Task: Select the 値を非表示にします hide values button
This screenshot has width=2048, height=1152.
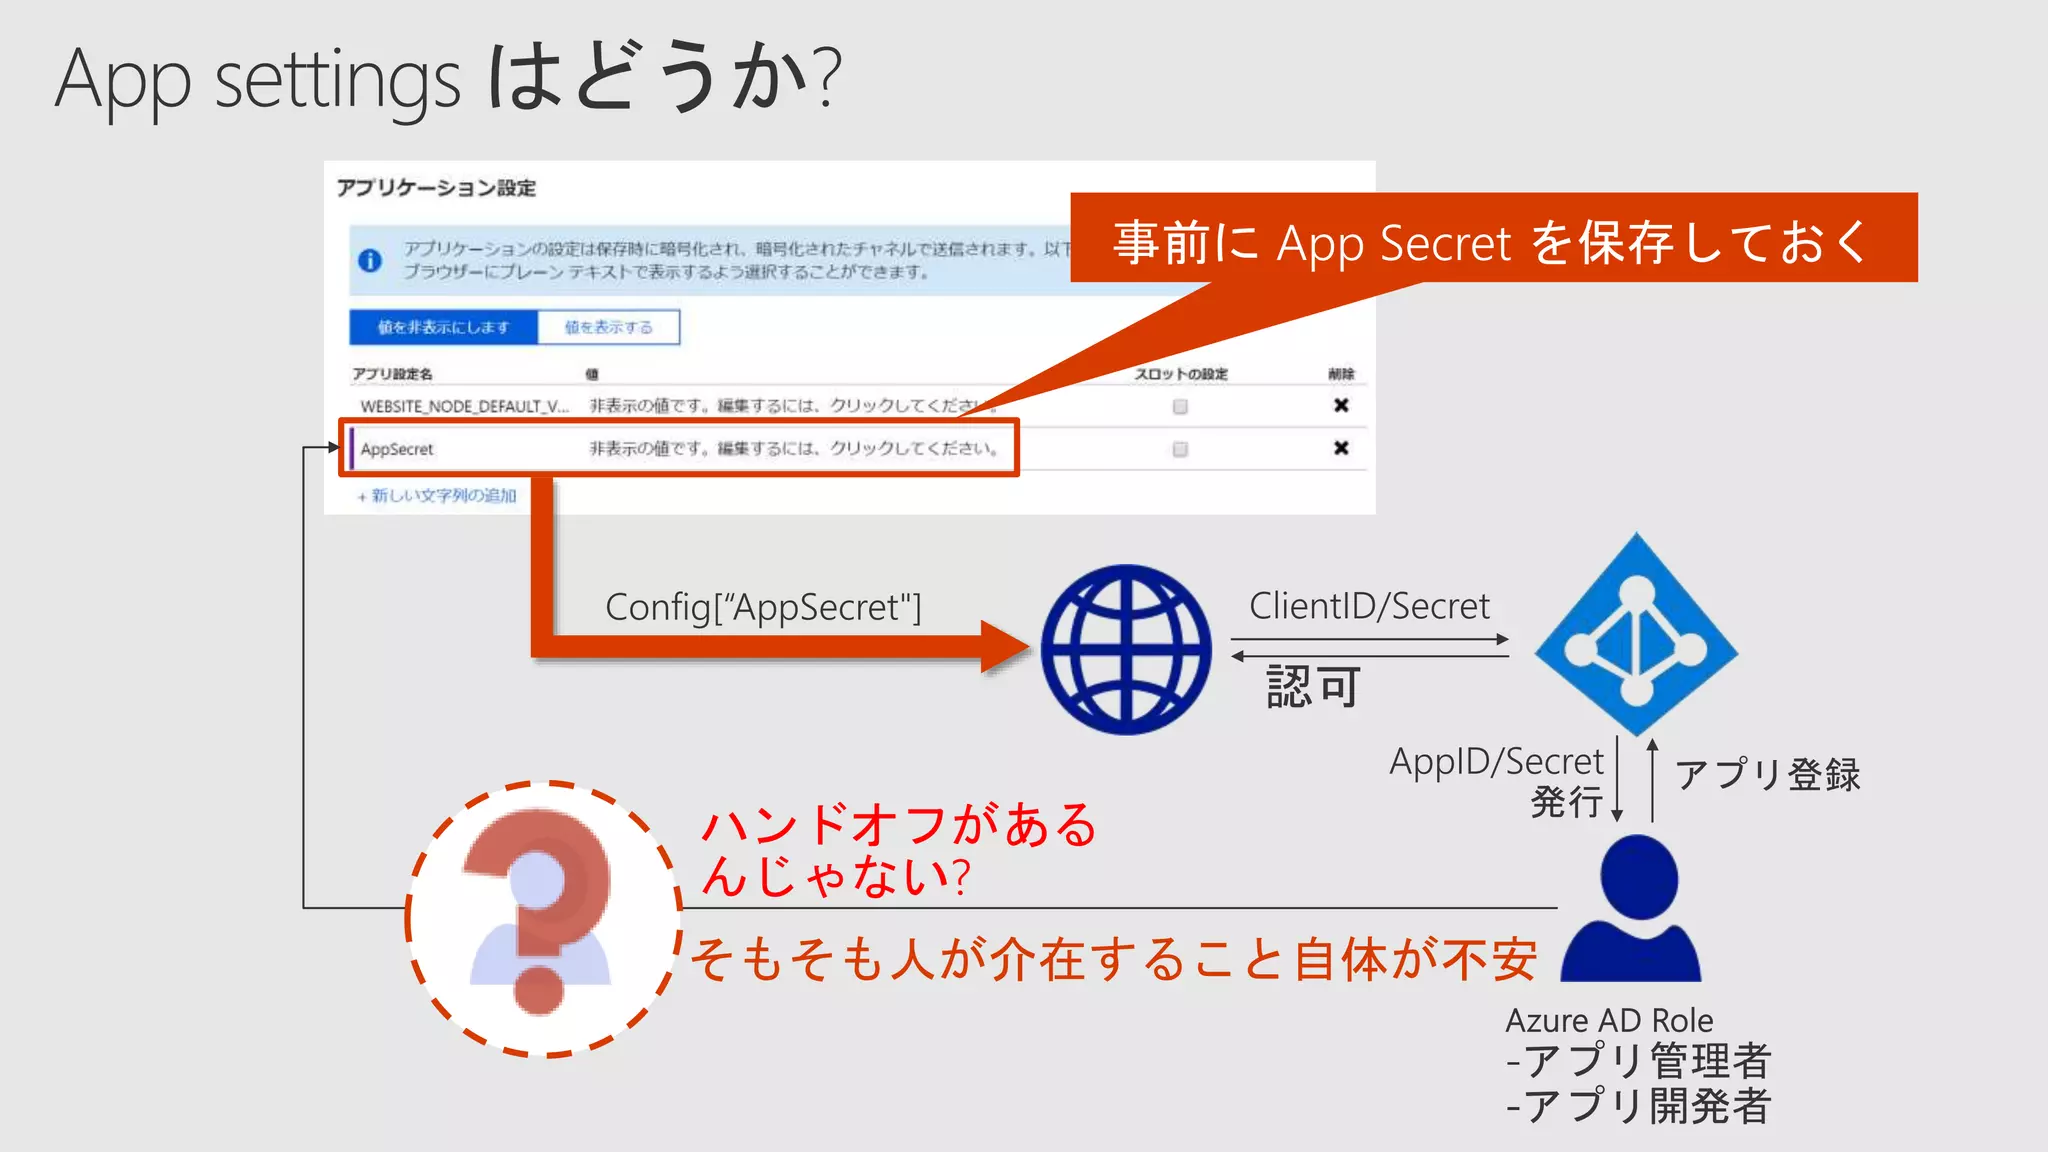Action: click(443, 327)
